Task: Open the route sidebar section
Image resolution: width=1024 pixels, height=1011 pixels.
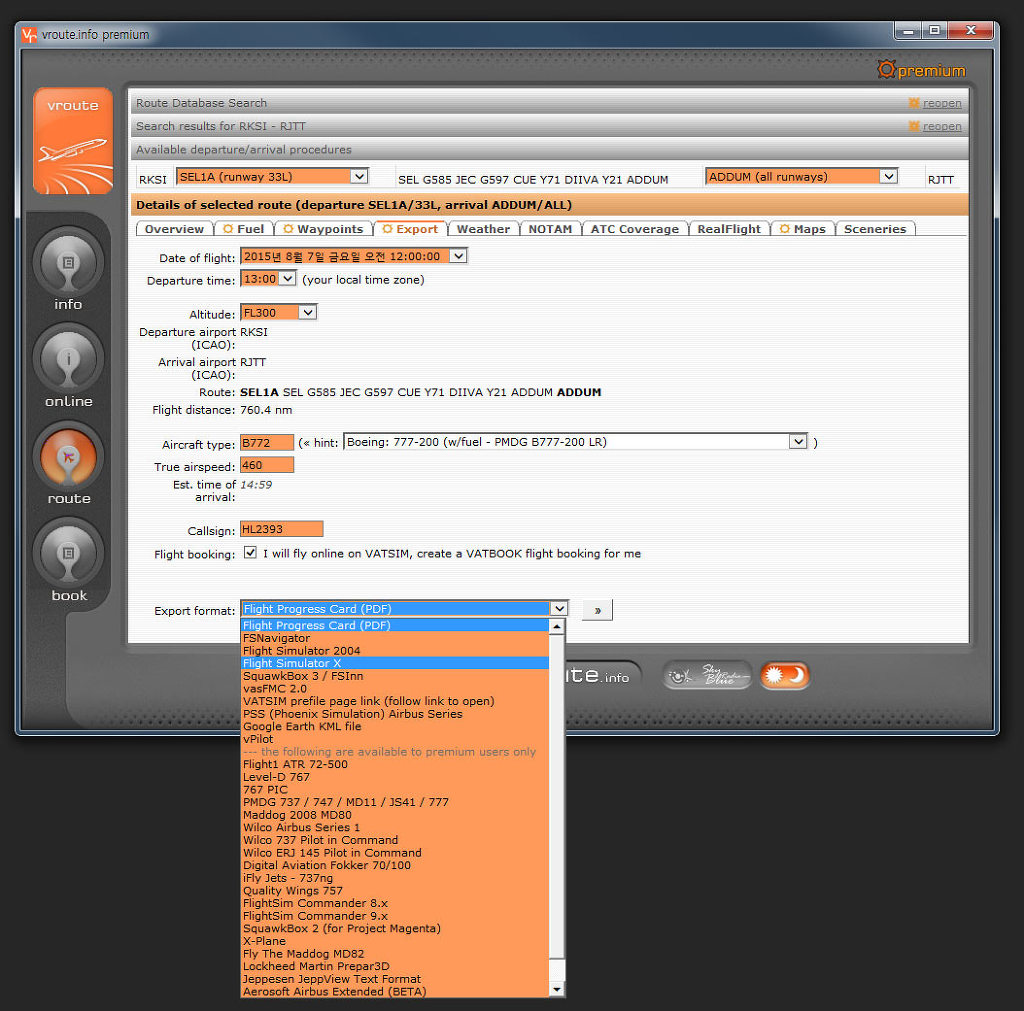Action: (x=68, y=457)
